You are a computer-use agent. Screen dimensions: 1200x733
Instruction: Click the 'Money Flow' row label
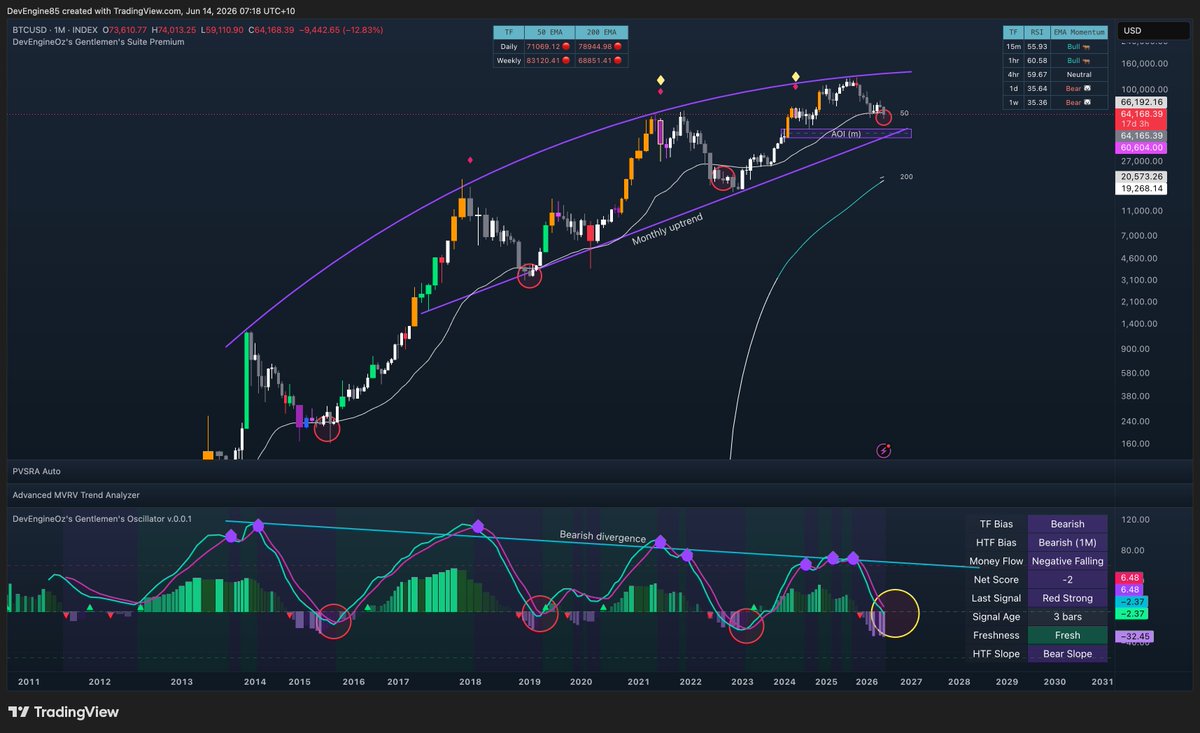pos(994,561)
